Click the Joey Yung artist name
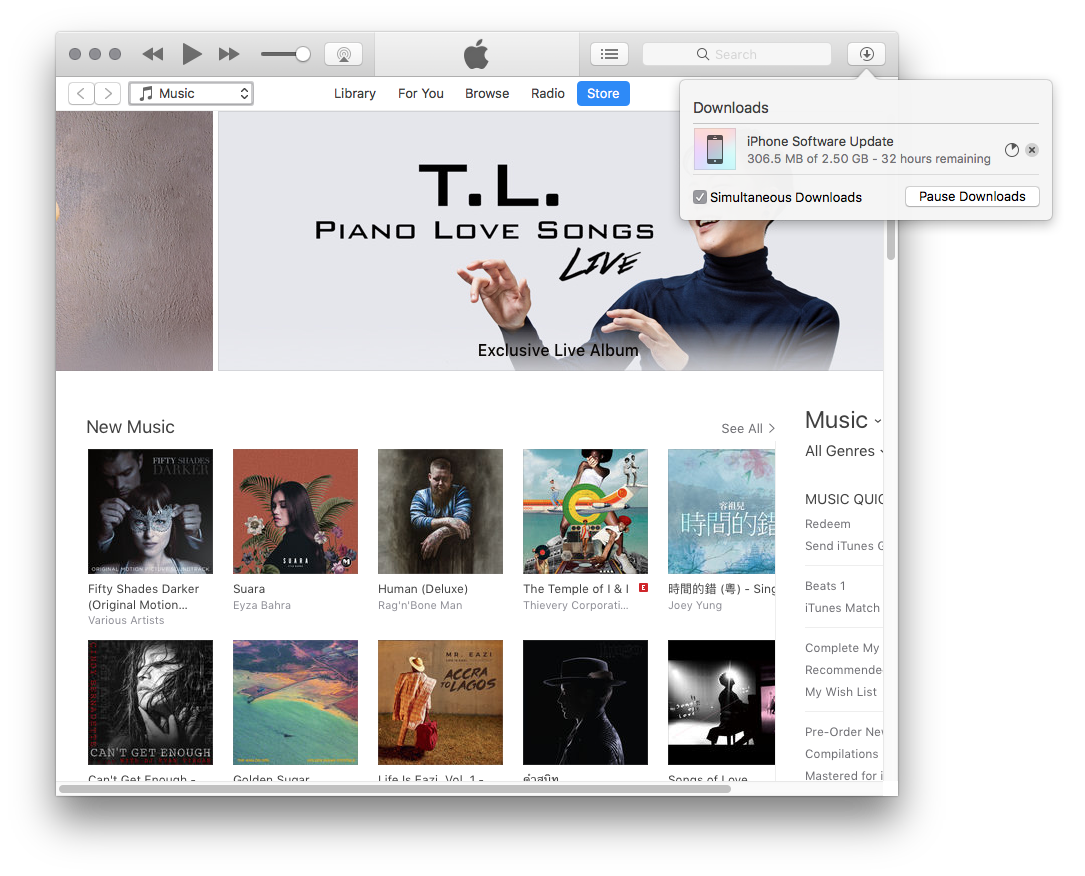The width and height of the screenshot is (1085, 876). (x=695, y=605)
